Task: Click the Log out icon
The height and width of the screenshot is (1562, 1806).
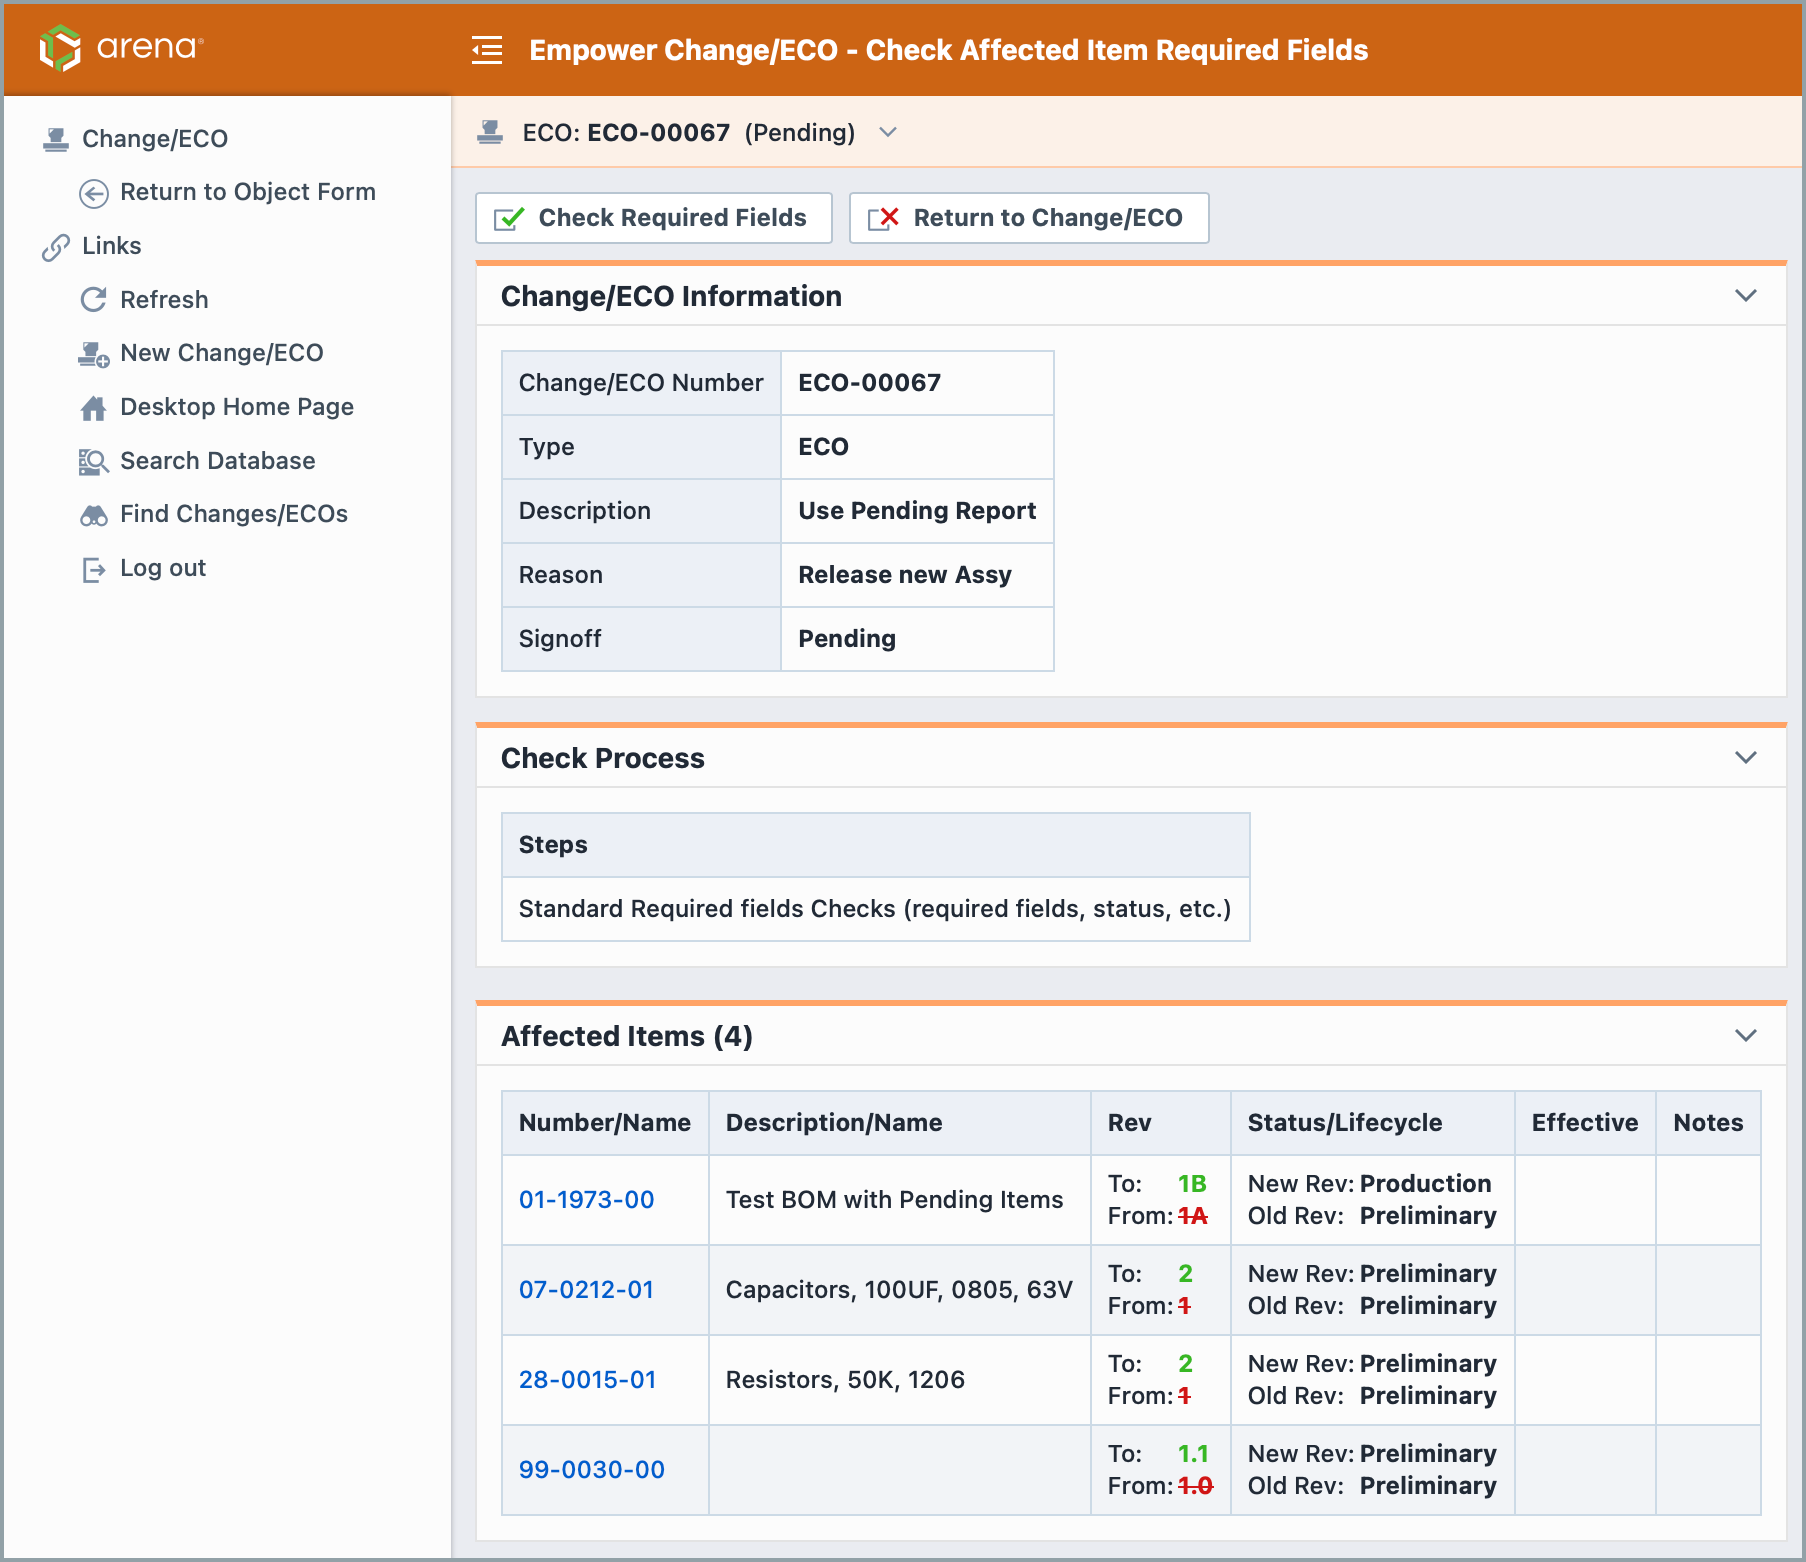Action: [94, 569]
